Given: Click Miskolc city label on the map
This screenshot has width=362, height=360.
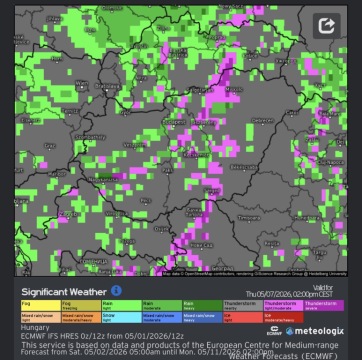Looking at the screenshot, I should pos(234,89).
